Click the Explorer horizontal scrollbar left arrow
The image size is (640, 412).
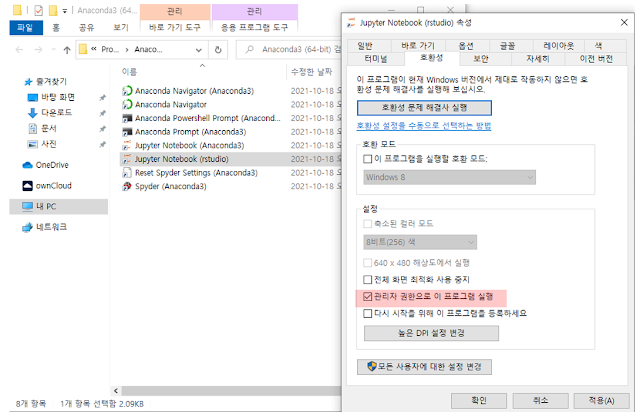click(x=116, y=391)
